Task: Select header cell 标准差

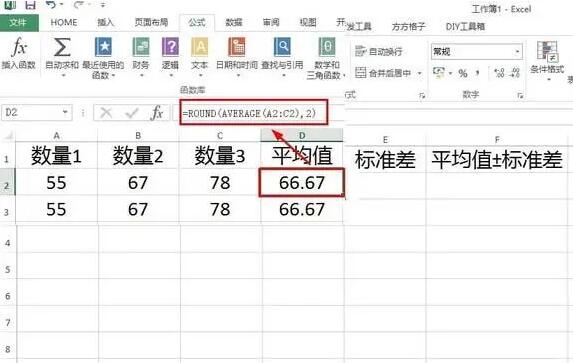Action: point(385,160)
